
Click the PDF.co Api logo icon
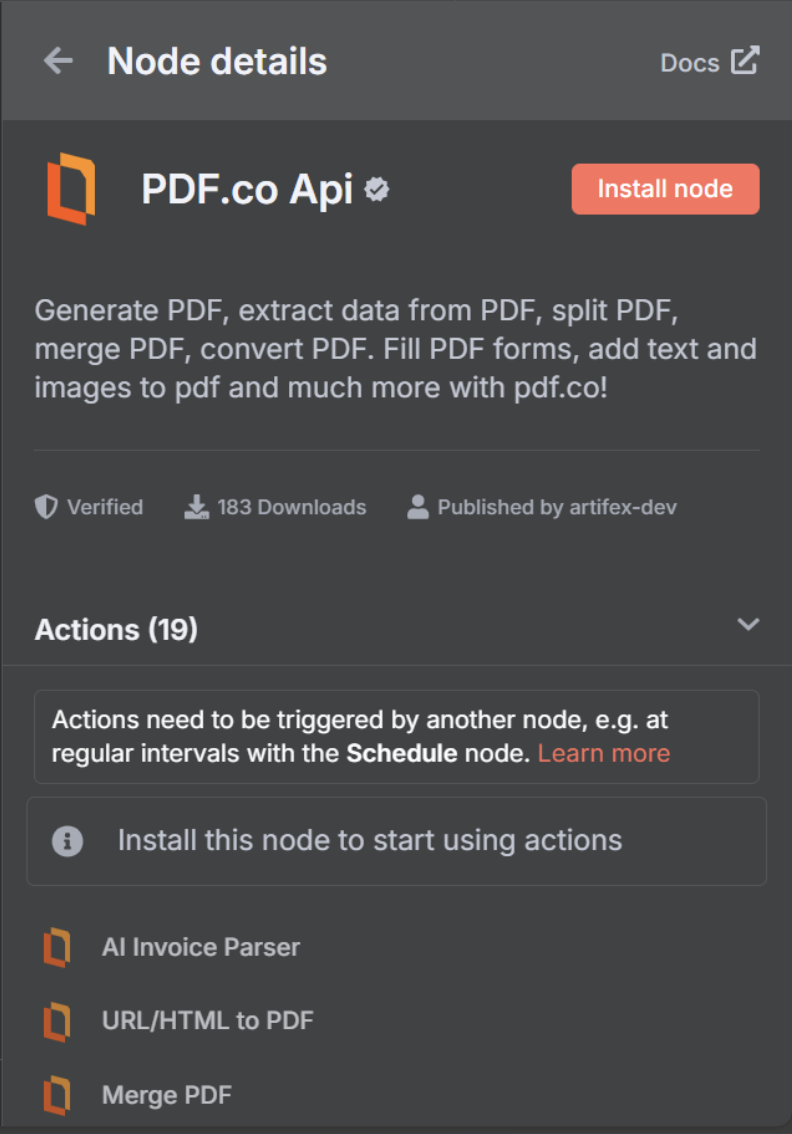pos(71,189)
